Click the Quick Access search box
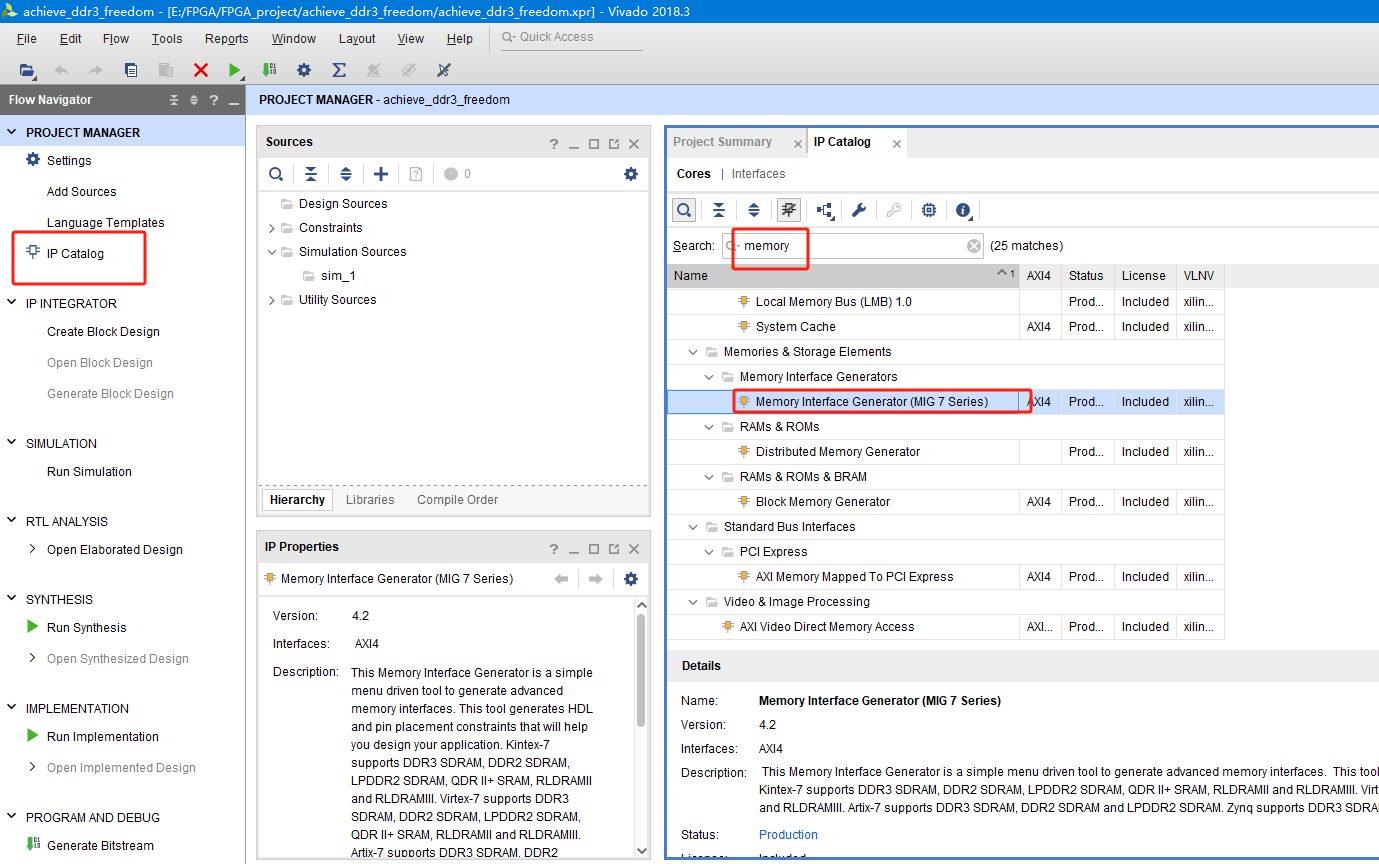 click(571, 37)
